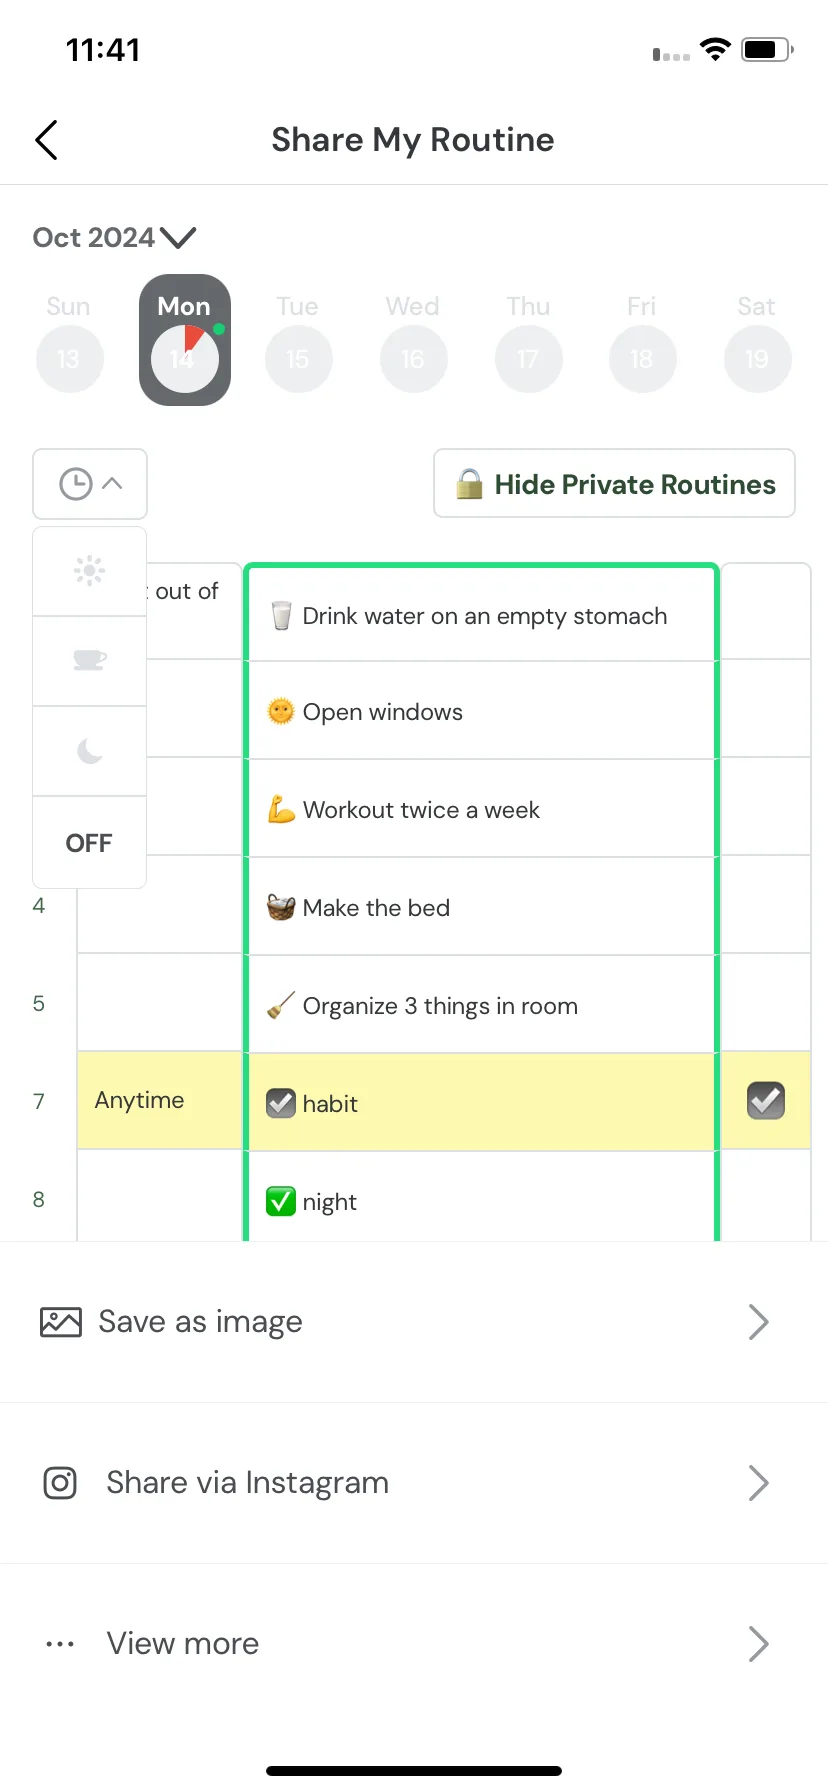Tap the padlock icon on Hide Private Routines

pyautogui.click(x=469, y=484)
